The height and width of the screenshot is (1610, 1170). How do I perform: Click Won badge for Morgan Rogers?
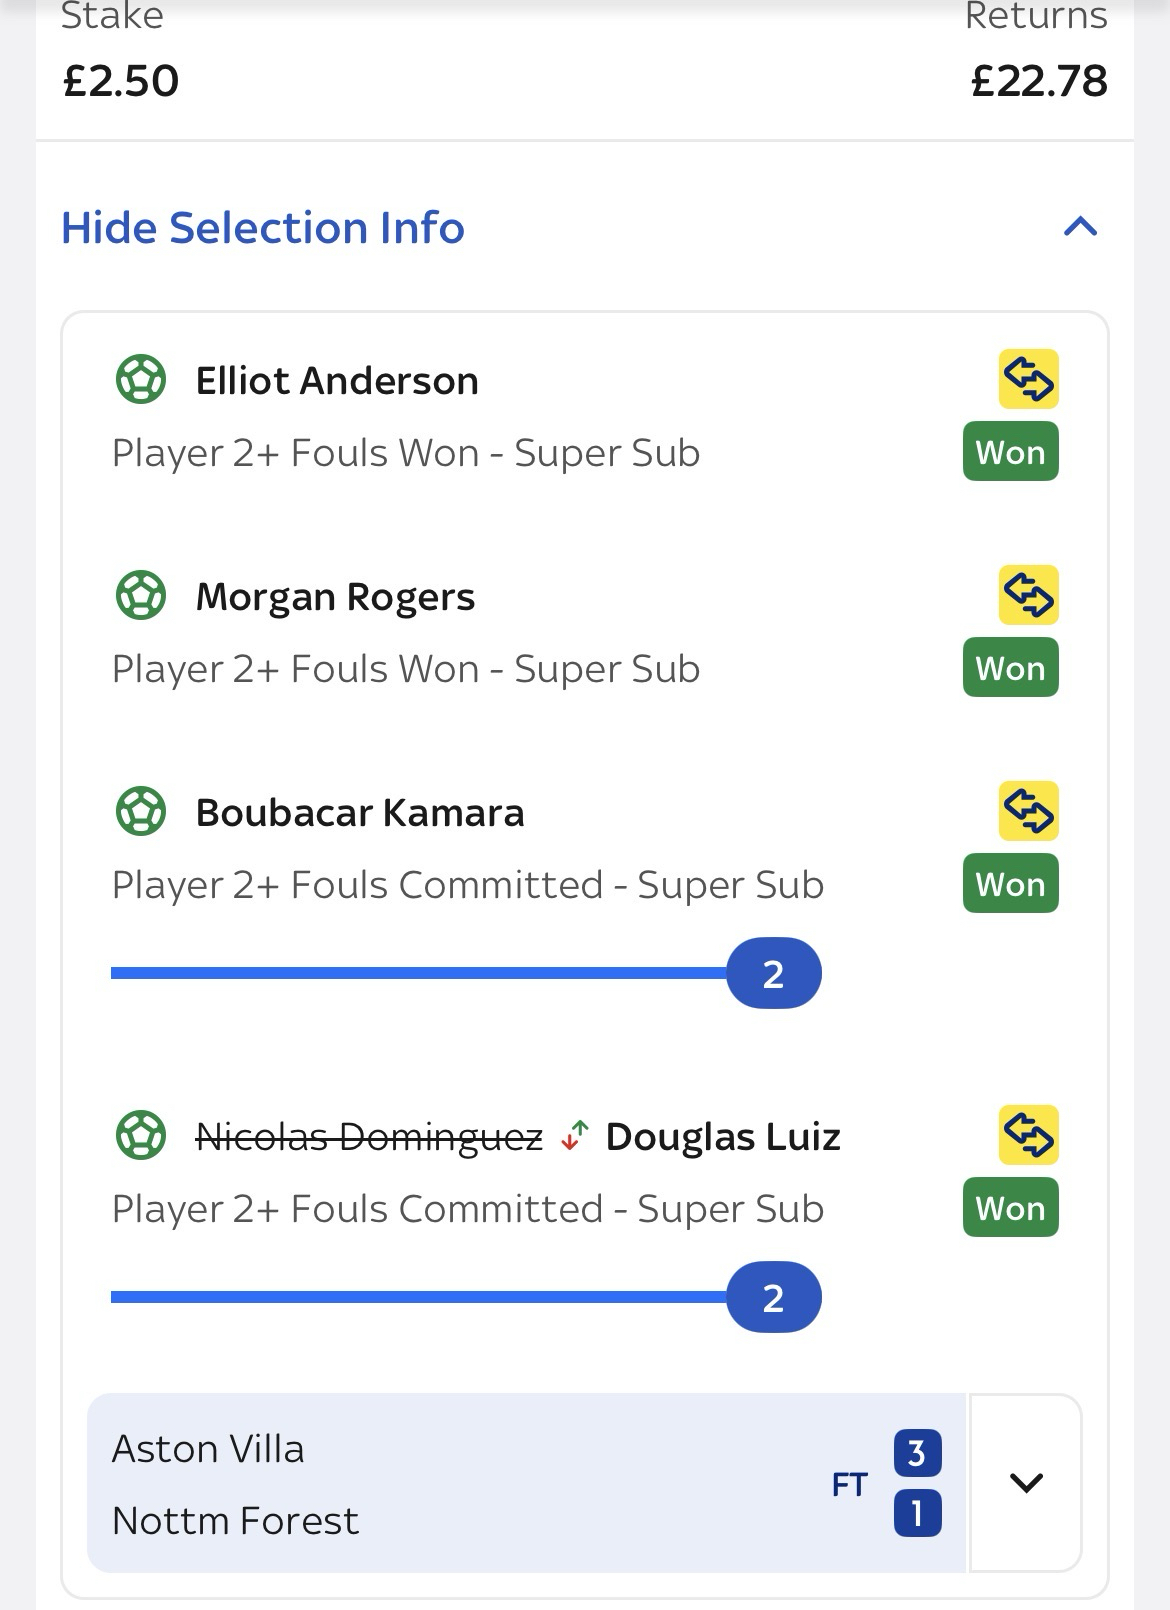click(1010, 668)
